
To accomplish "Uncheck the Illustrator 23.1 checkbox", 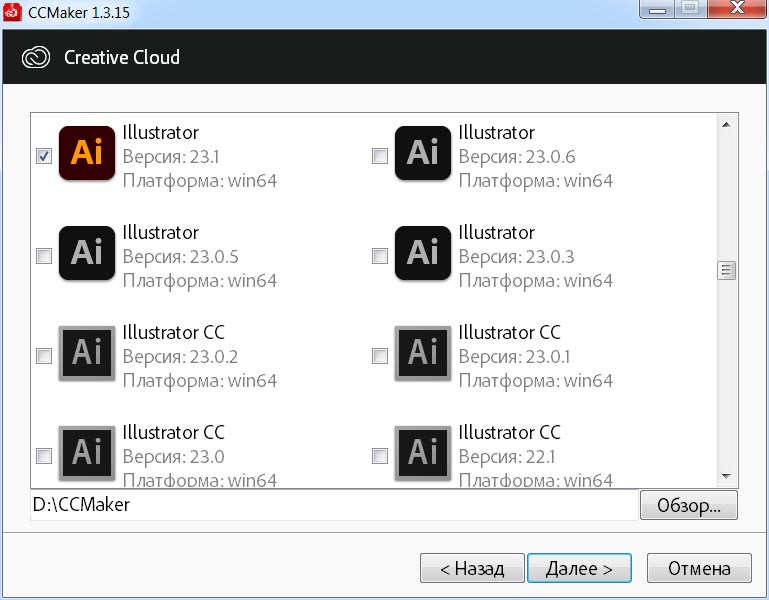I will point(44,156).
